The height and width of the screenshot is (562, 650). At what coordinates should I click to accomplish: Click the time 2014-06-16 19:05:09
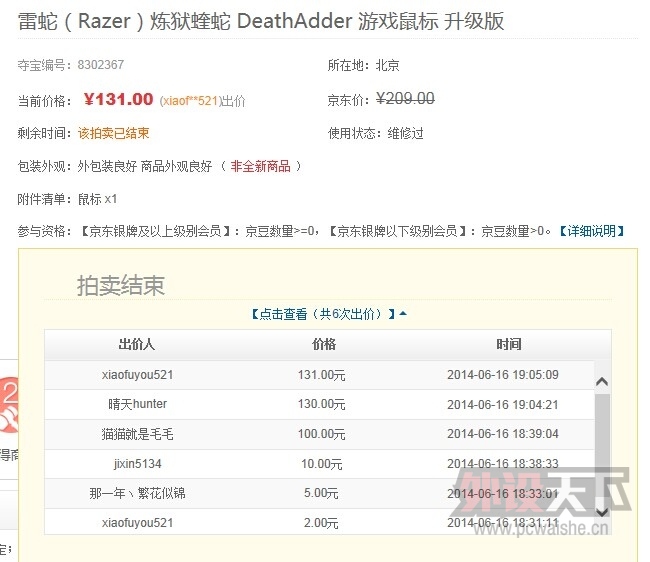pyautogui.click(x=502, y=375)
